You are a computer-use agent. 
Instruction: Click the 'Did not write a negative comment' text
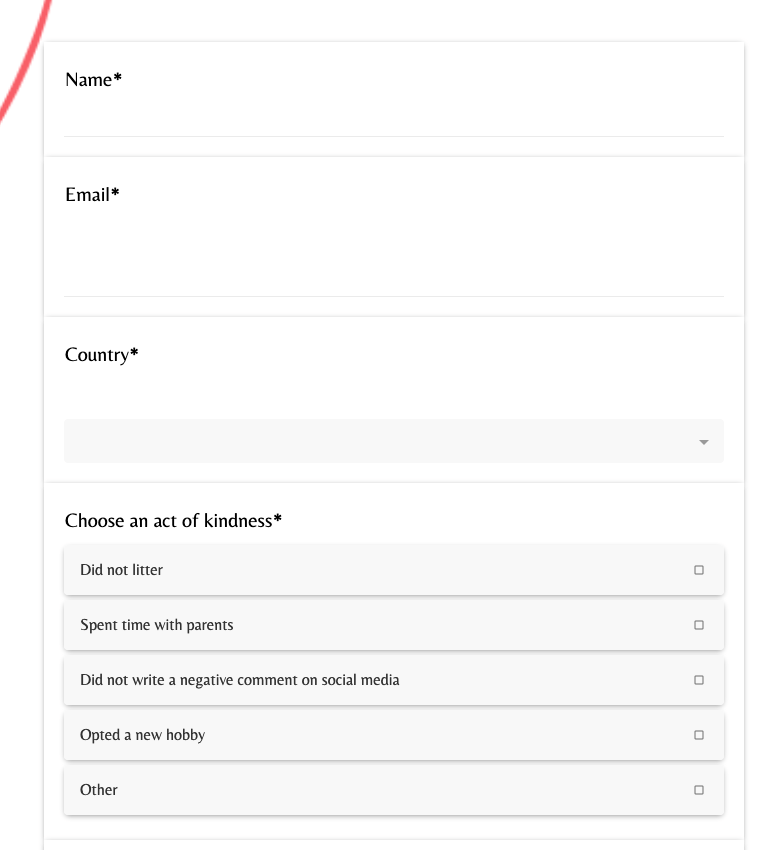tap(239, 680)
